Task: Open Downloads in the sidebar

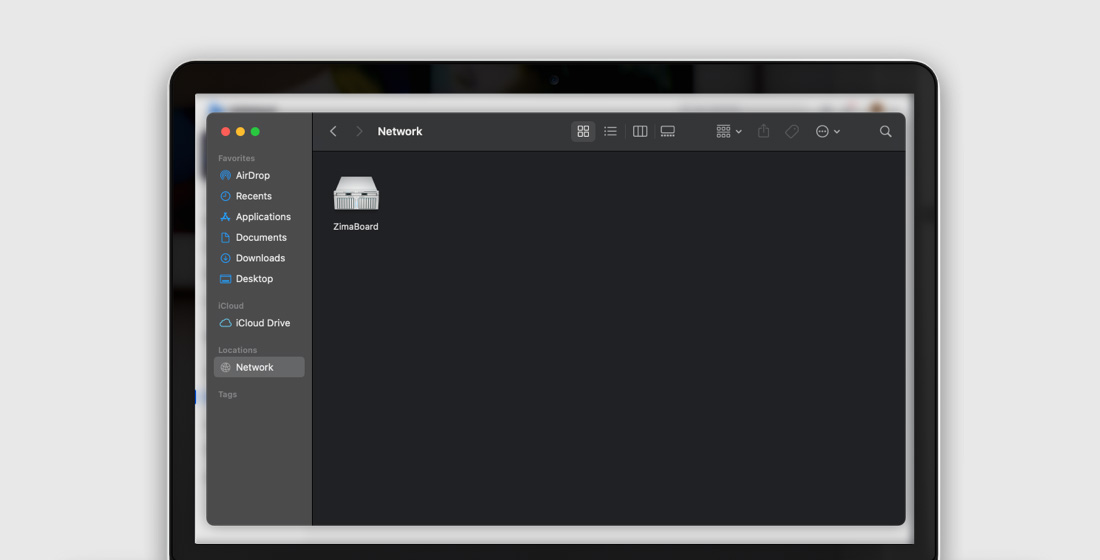Action: (259, 258)
